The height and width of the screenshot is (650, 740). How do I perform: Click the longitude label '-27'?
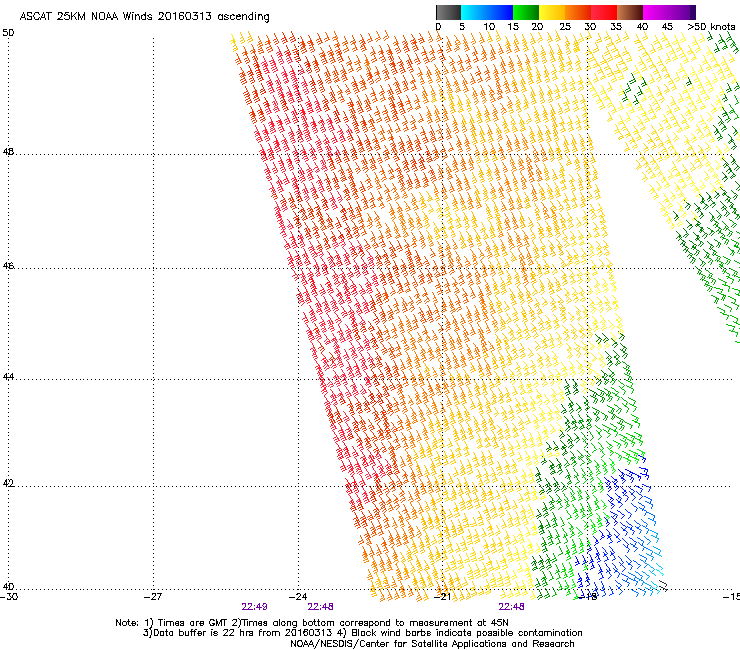click(x=154, y=597)
